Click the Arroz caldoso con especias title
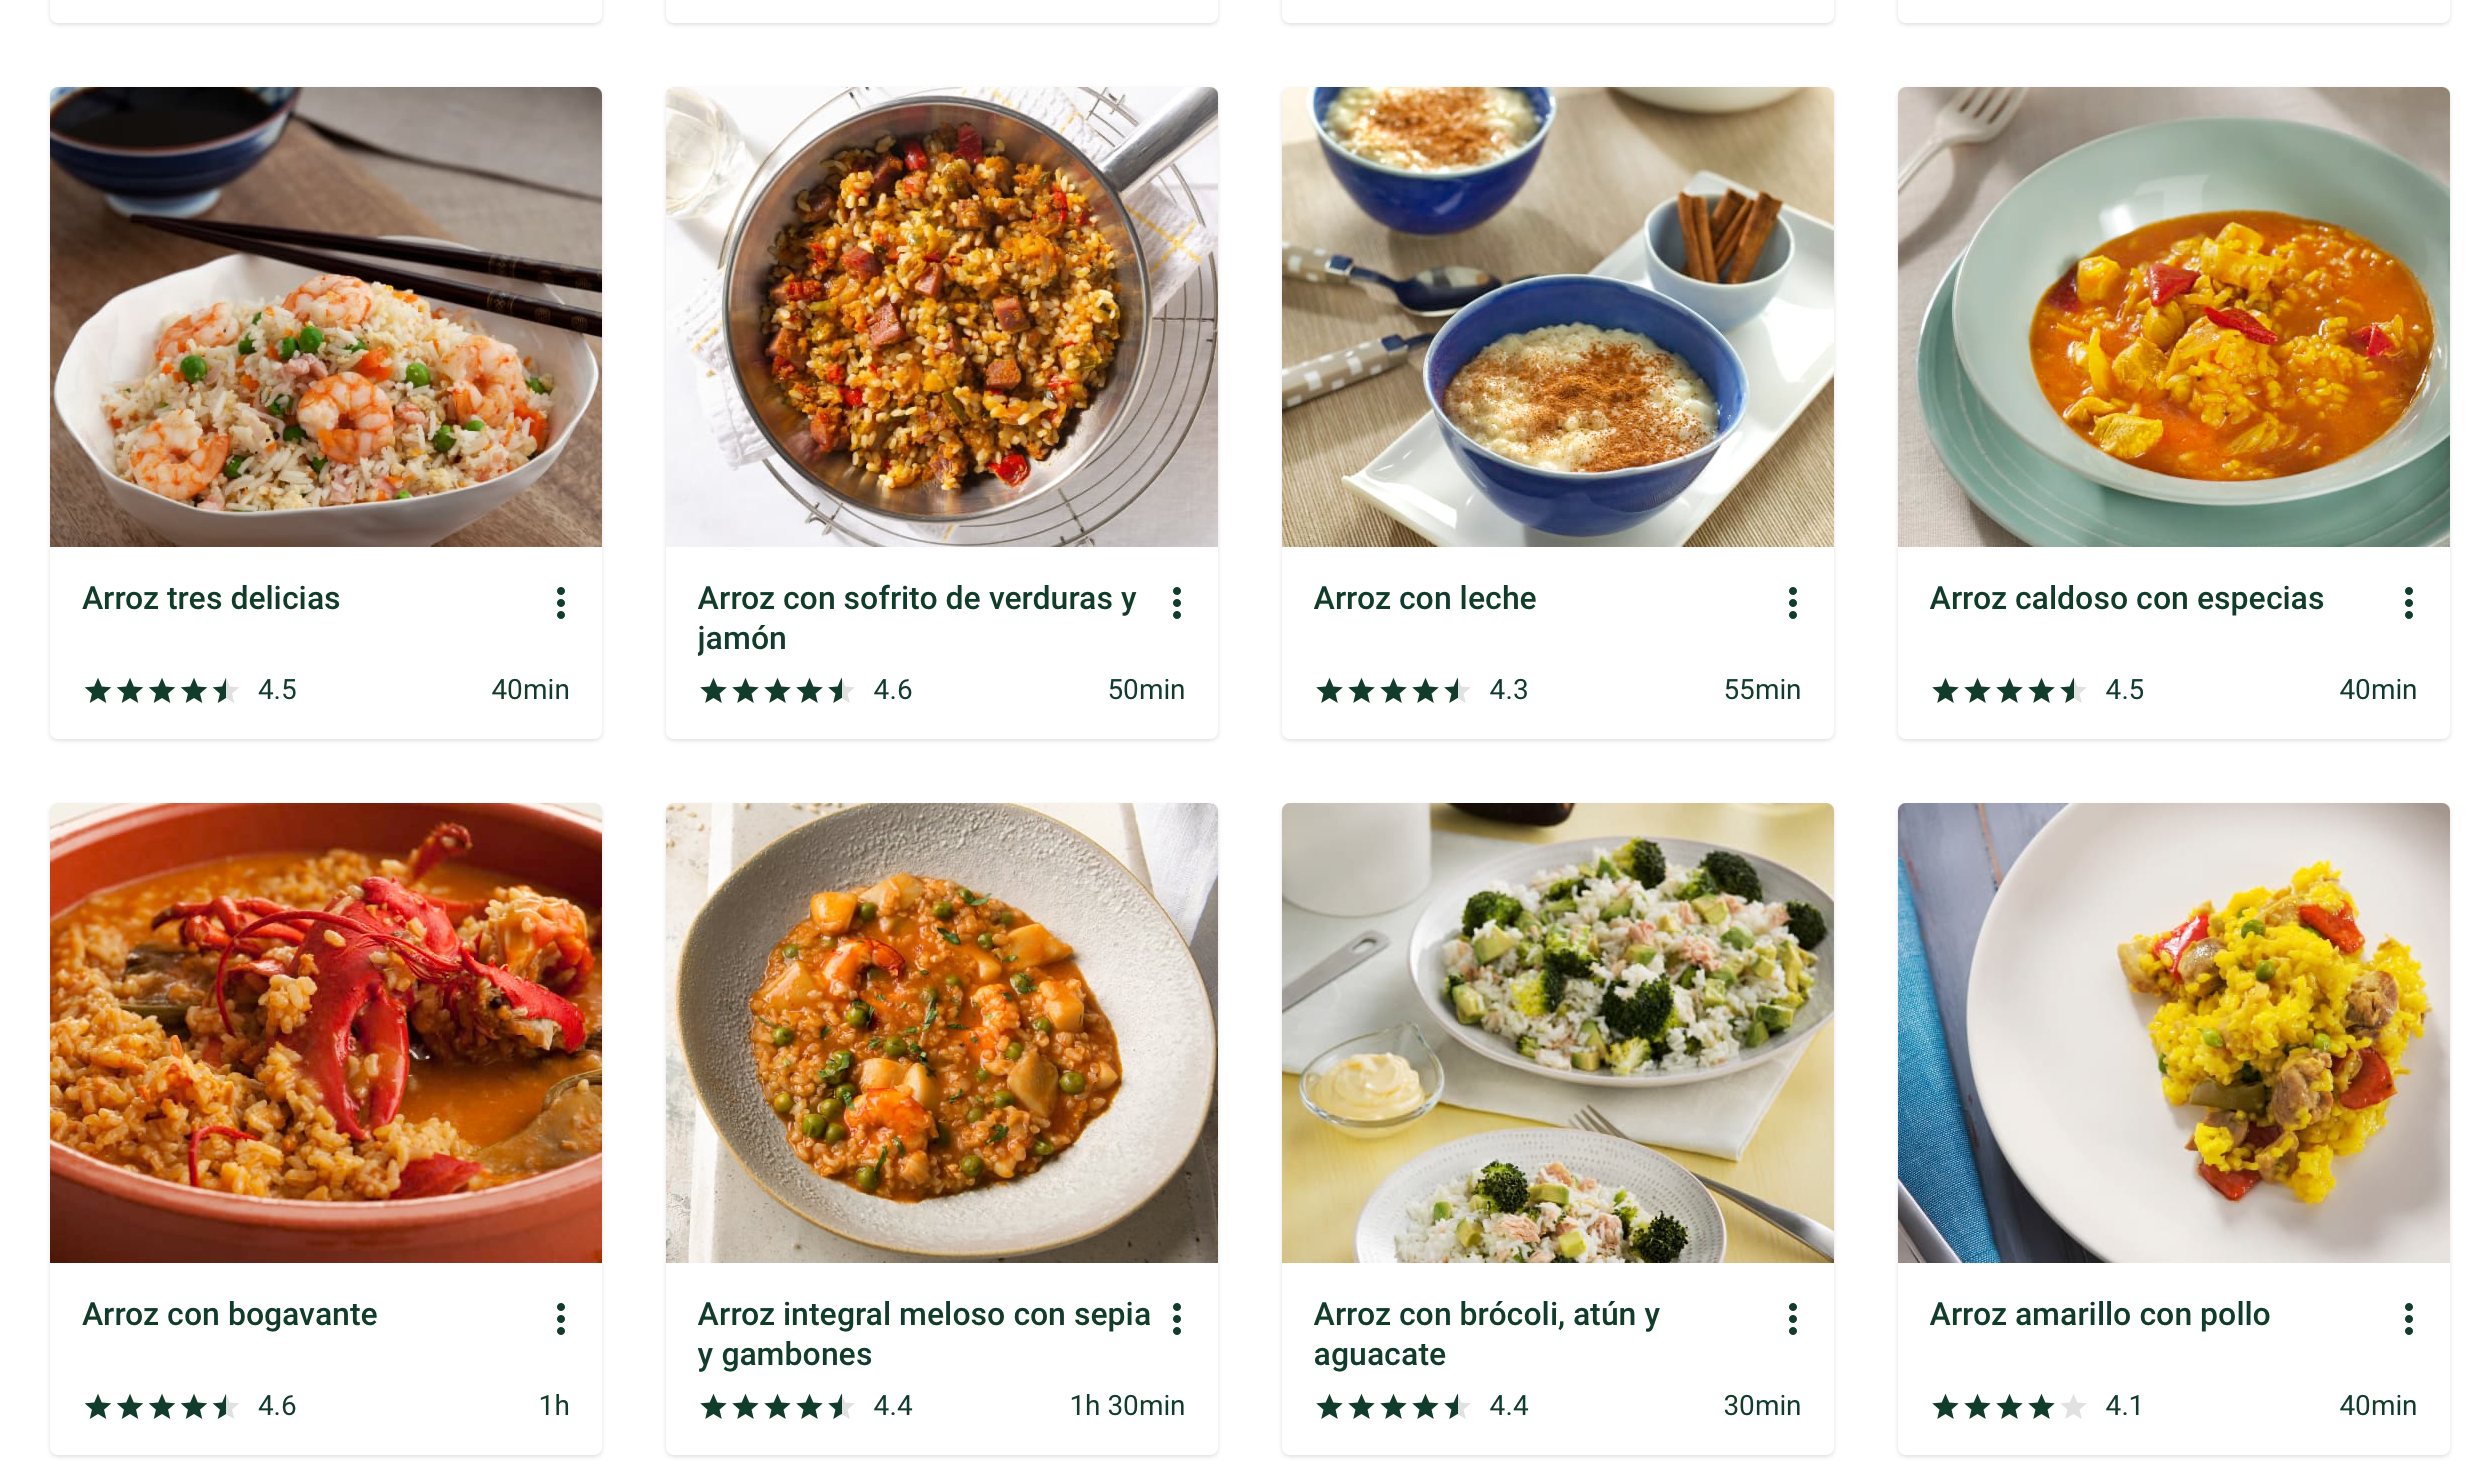 [2126, 599]
